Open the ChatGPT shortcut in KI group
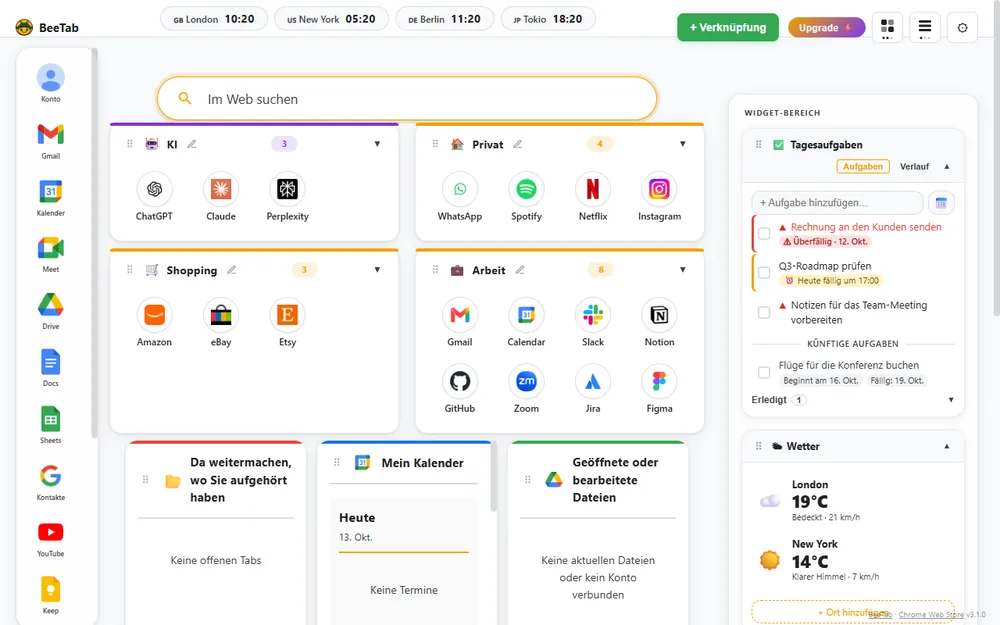The width and height of the screenshot is (1000, 625). click(154, 189)
